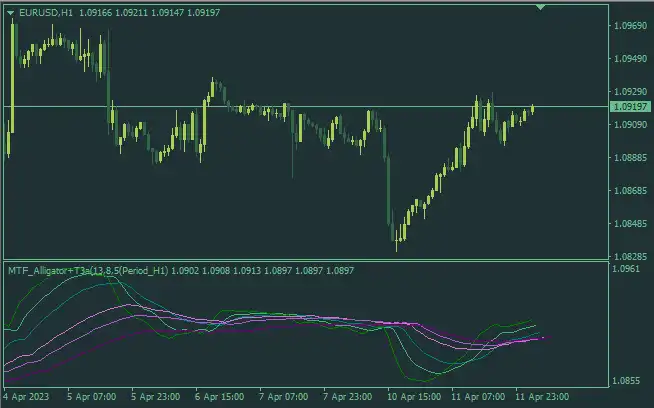This screenshot has height=408, width=654.
Task: Click the 1.09490 price scale label
Action: (630, 59)
